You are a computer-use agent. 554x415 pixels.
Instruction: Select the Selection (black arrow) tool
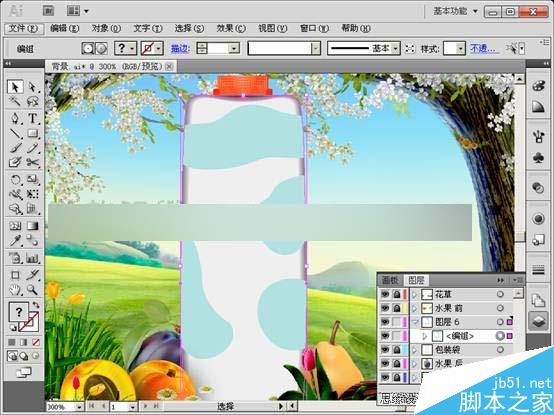pyautogui.click(x=15, y=87)
